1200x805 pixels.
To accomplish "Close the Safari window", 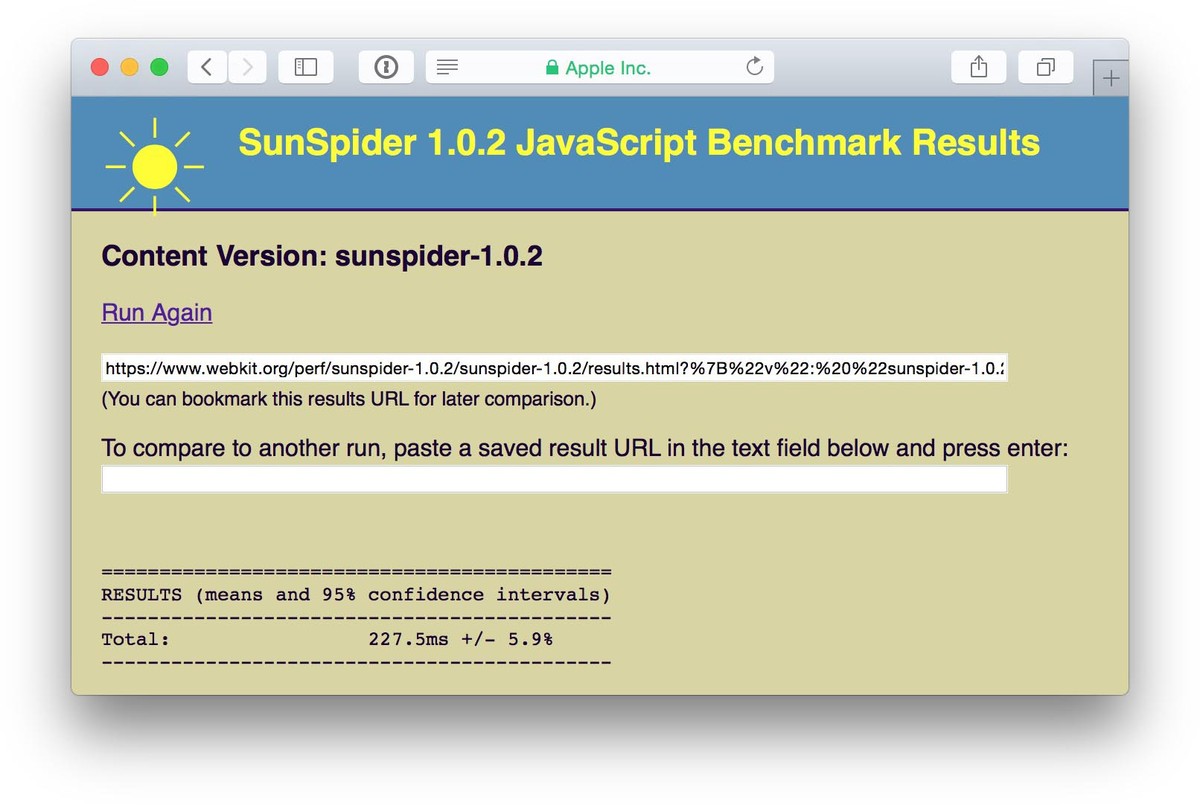I will (100, 67).
